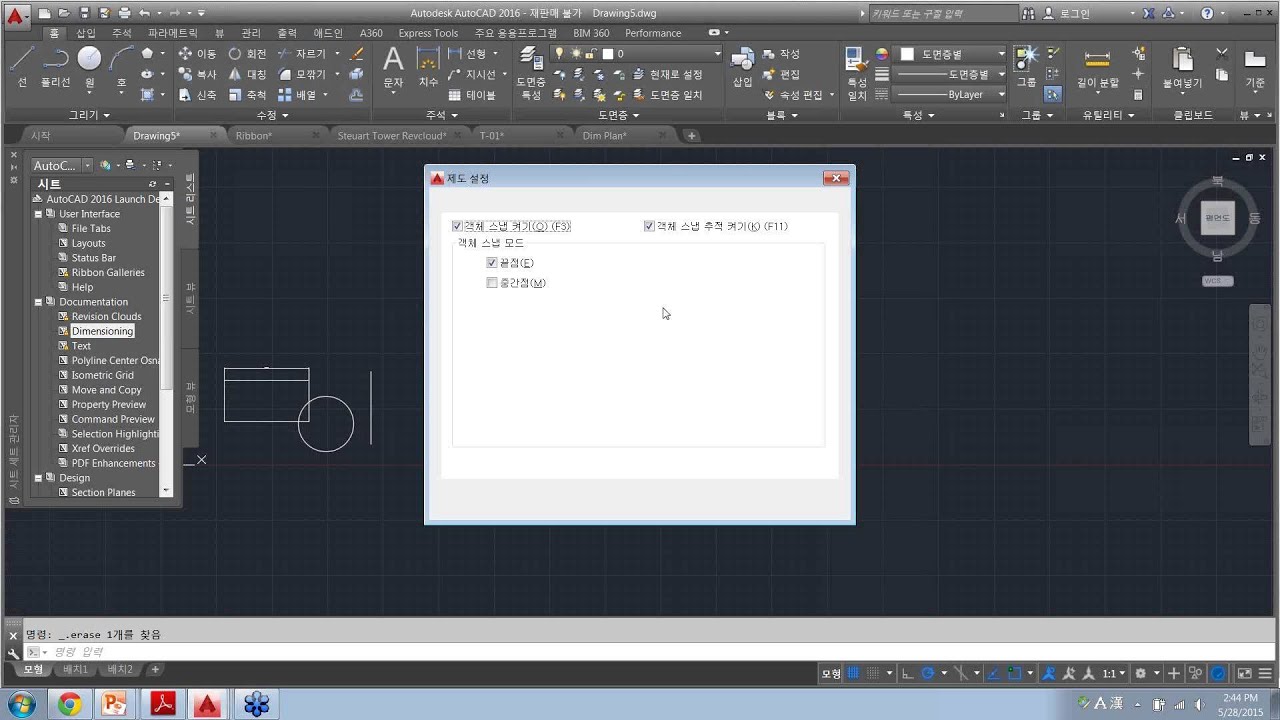Toggle 객체 스냅 켜기 (F3) checkbox
Viewport: 1280px width, 720px height.
(x=457, y=226)
